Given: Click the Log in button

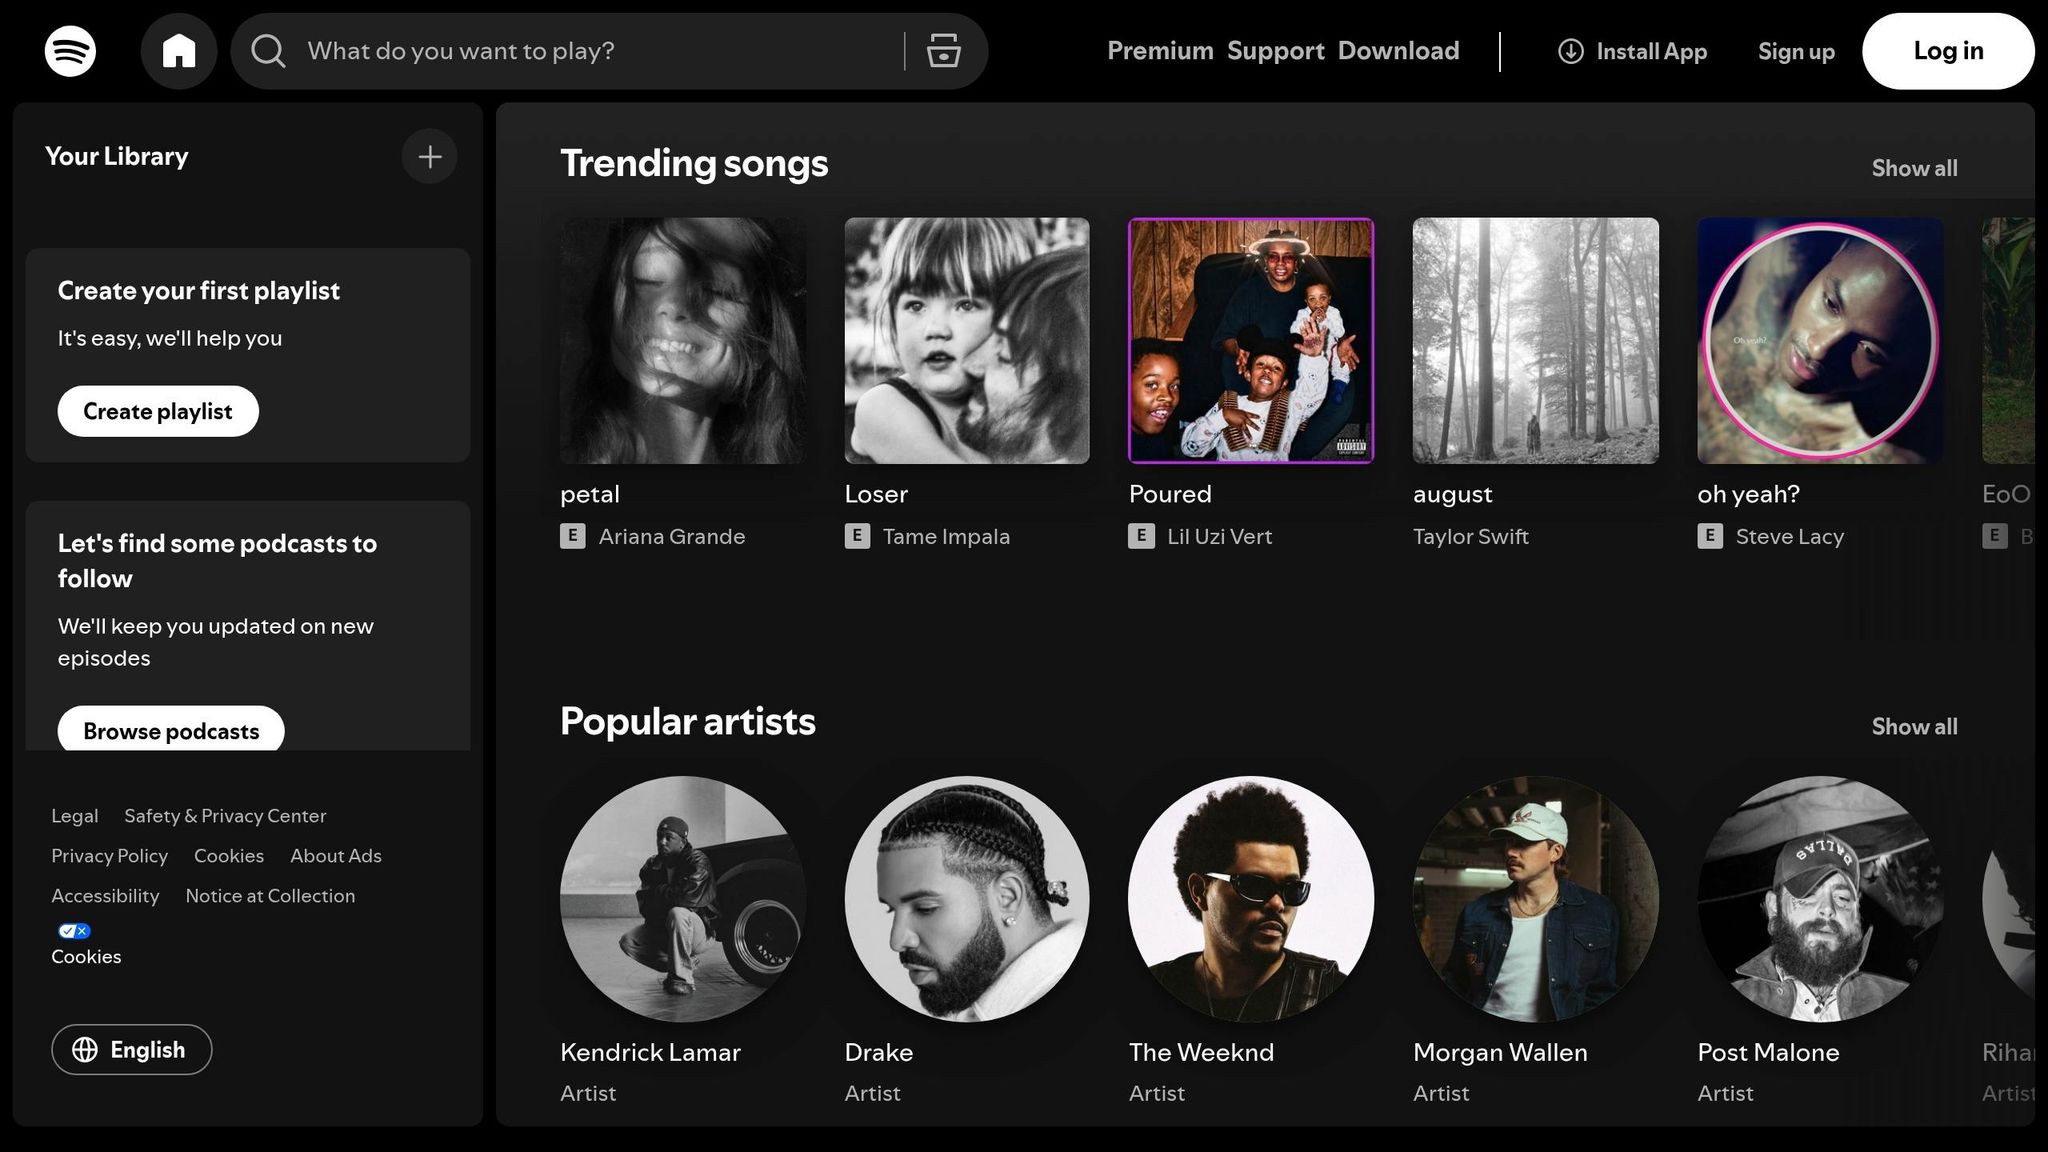Looking at the screenshot, I should click(x=1948, y=51).
